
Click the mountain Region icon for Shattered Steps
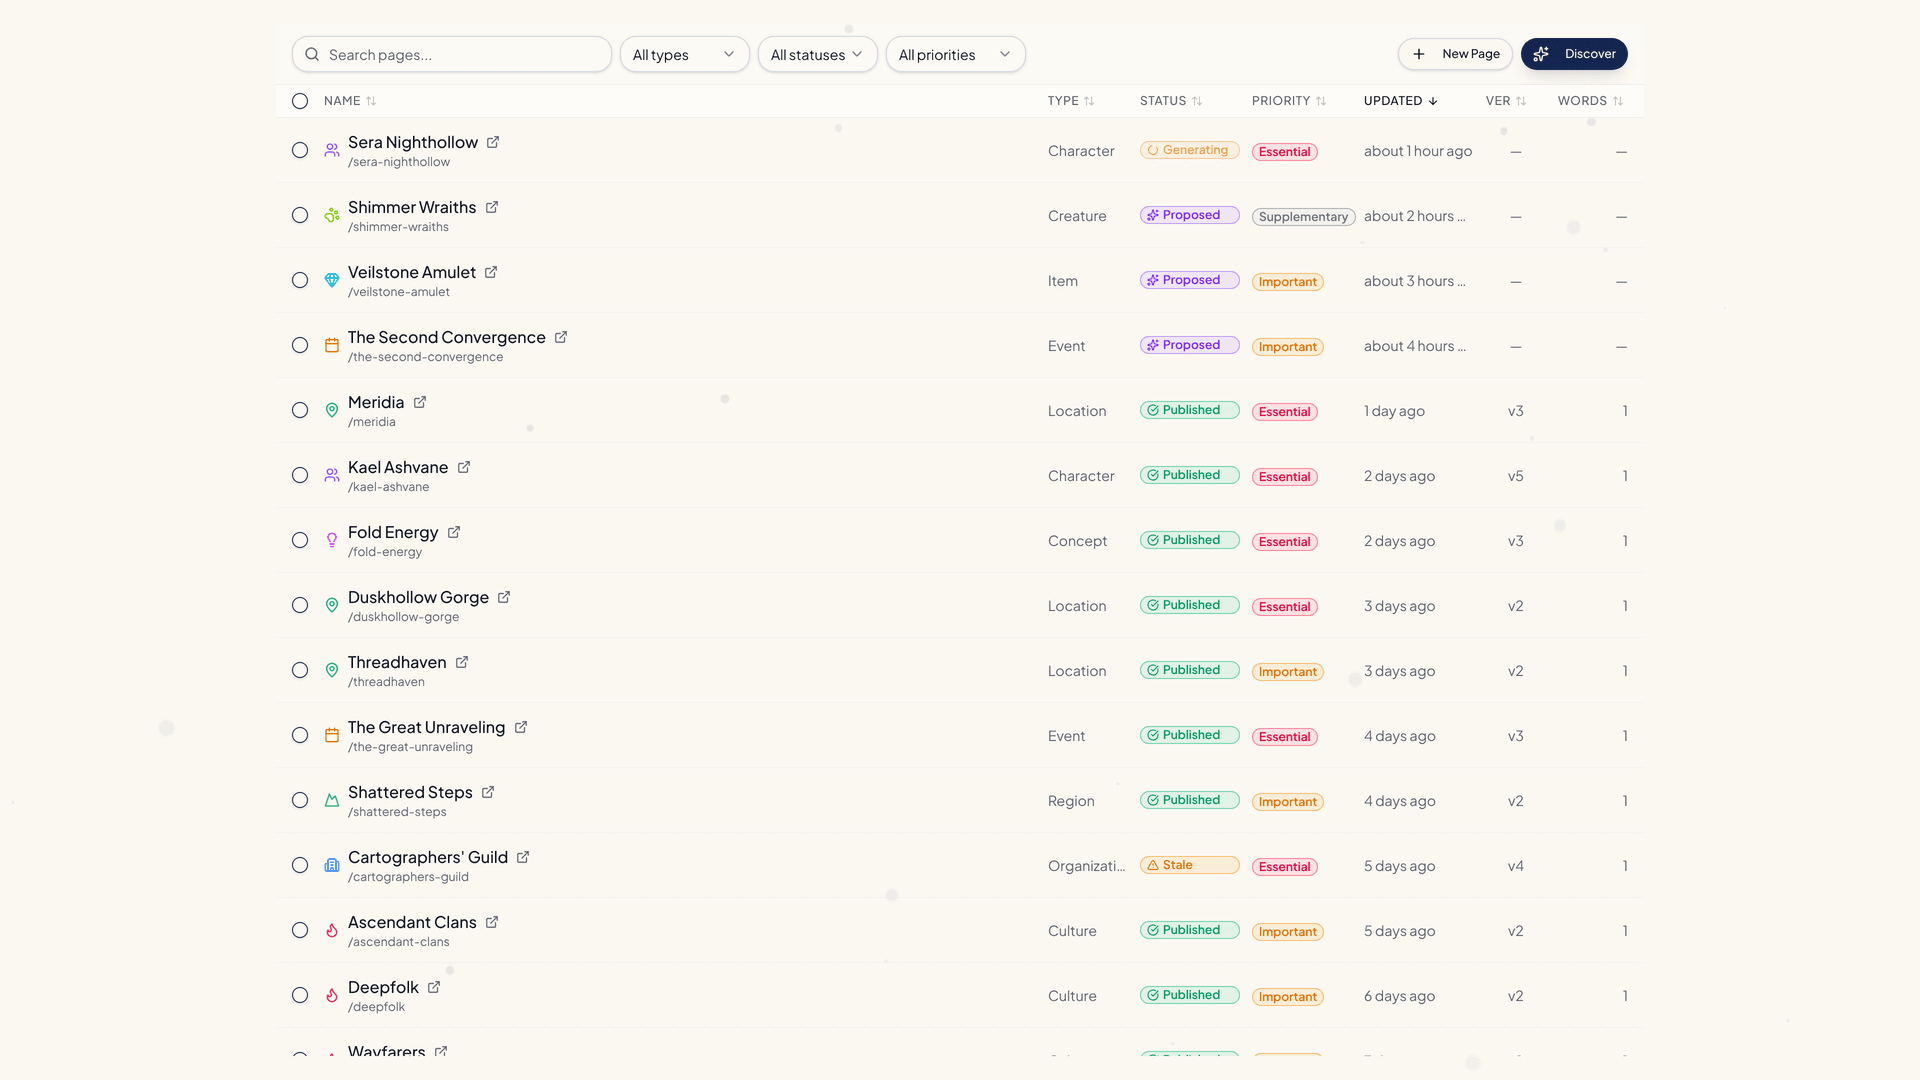331,800
